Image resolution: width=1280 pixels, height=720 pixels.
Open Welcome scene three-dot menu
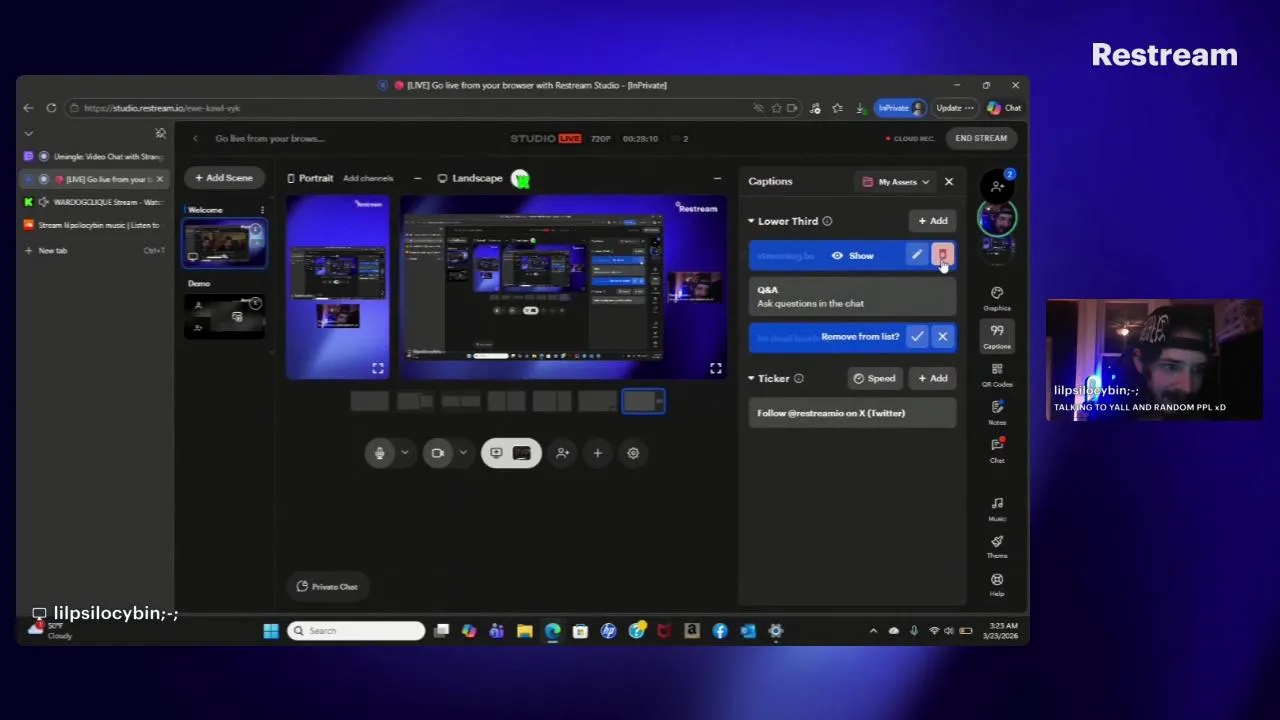tap(262, 210)
